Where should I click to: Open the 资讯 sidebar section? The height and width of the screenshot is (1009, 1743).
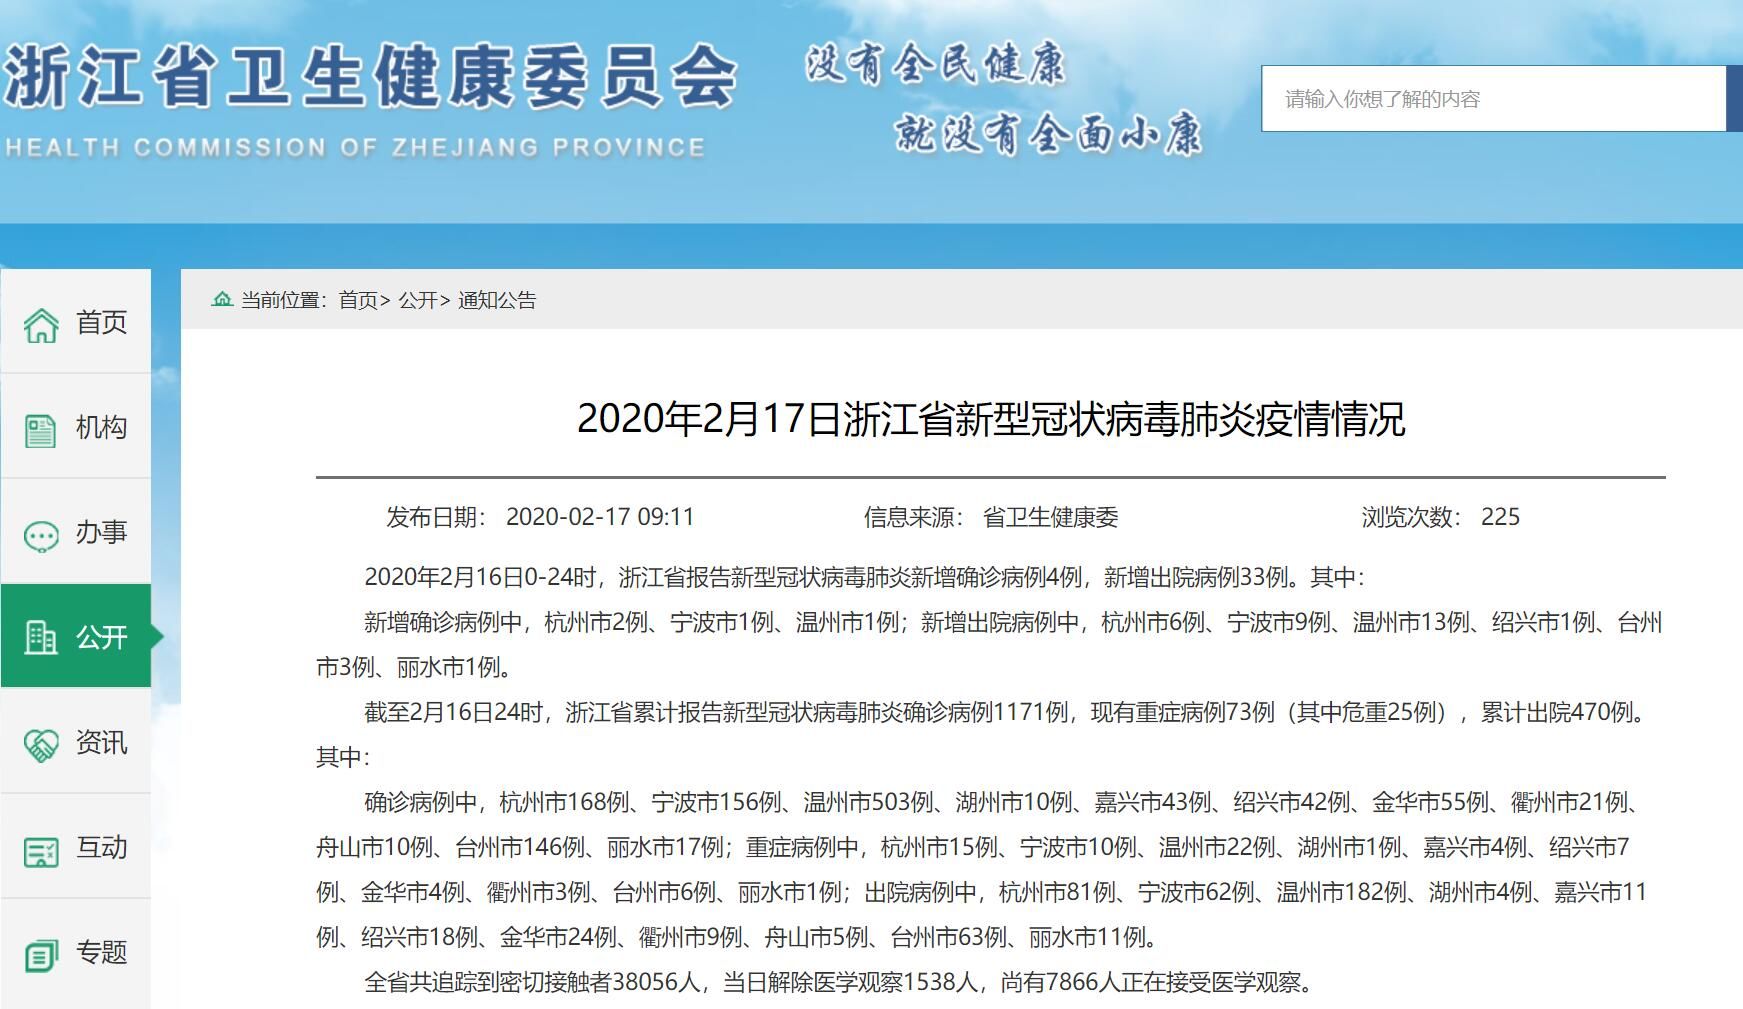[101, 743]
